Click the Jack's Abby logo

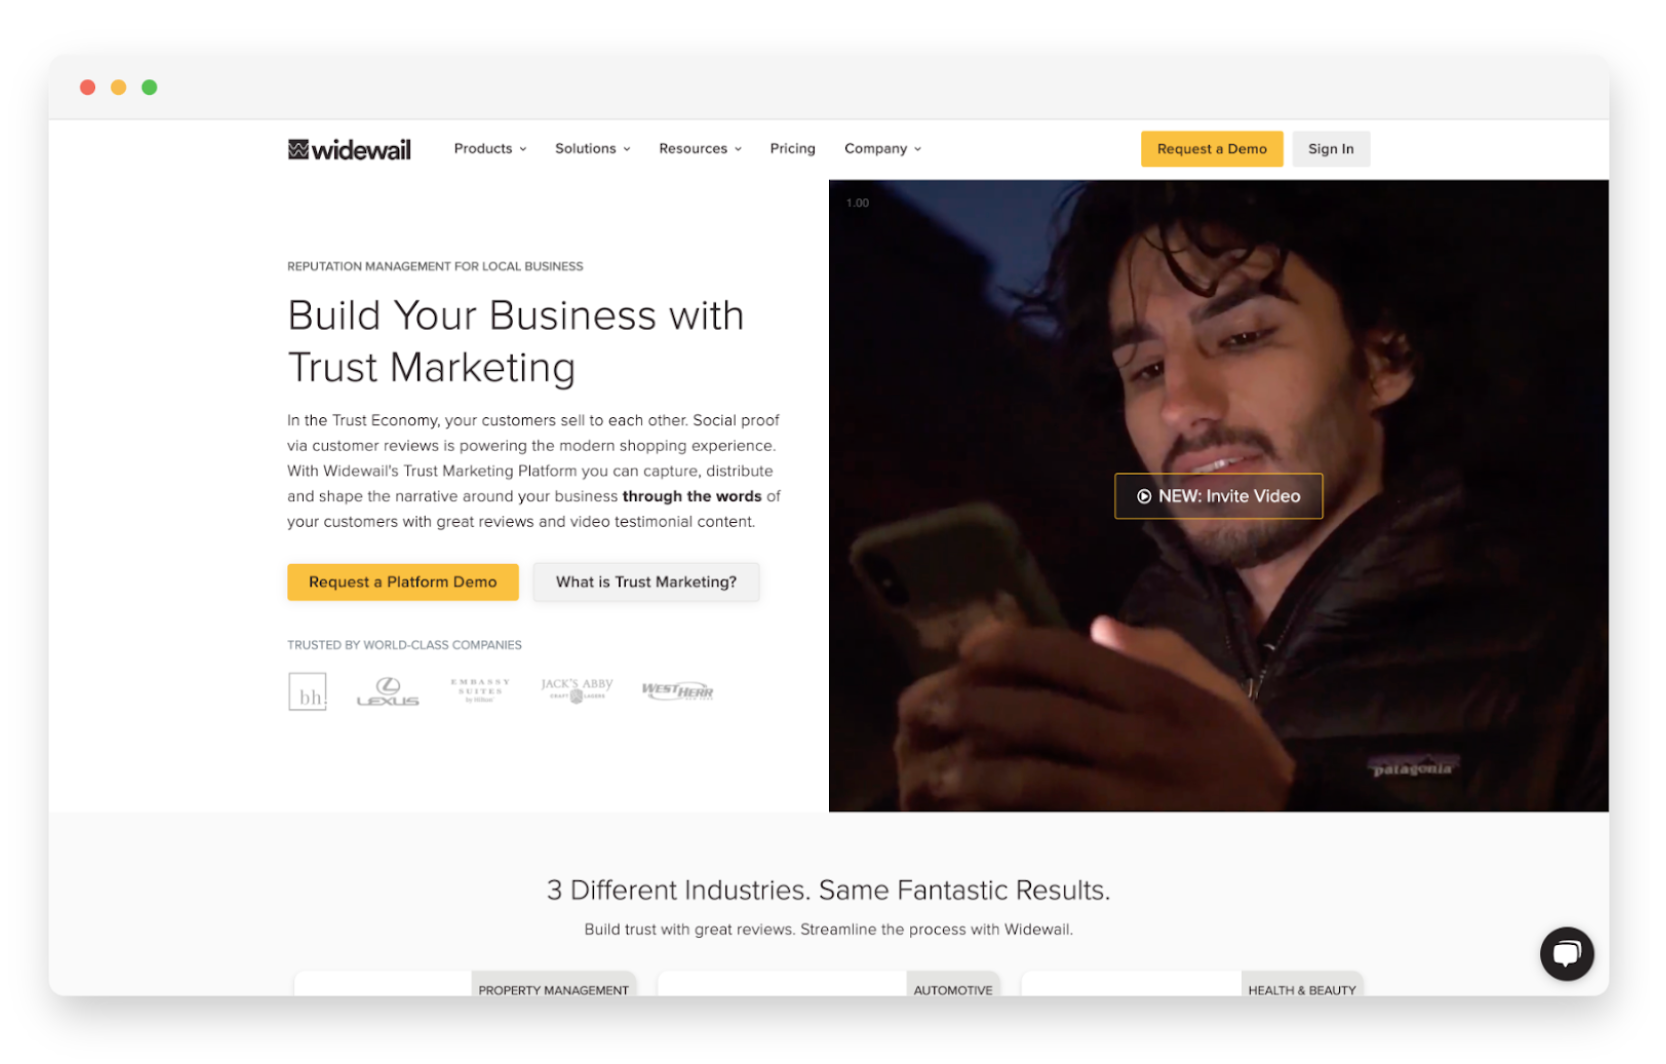576,690
